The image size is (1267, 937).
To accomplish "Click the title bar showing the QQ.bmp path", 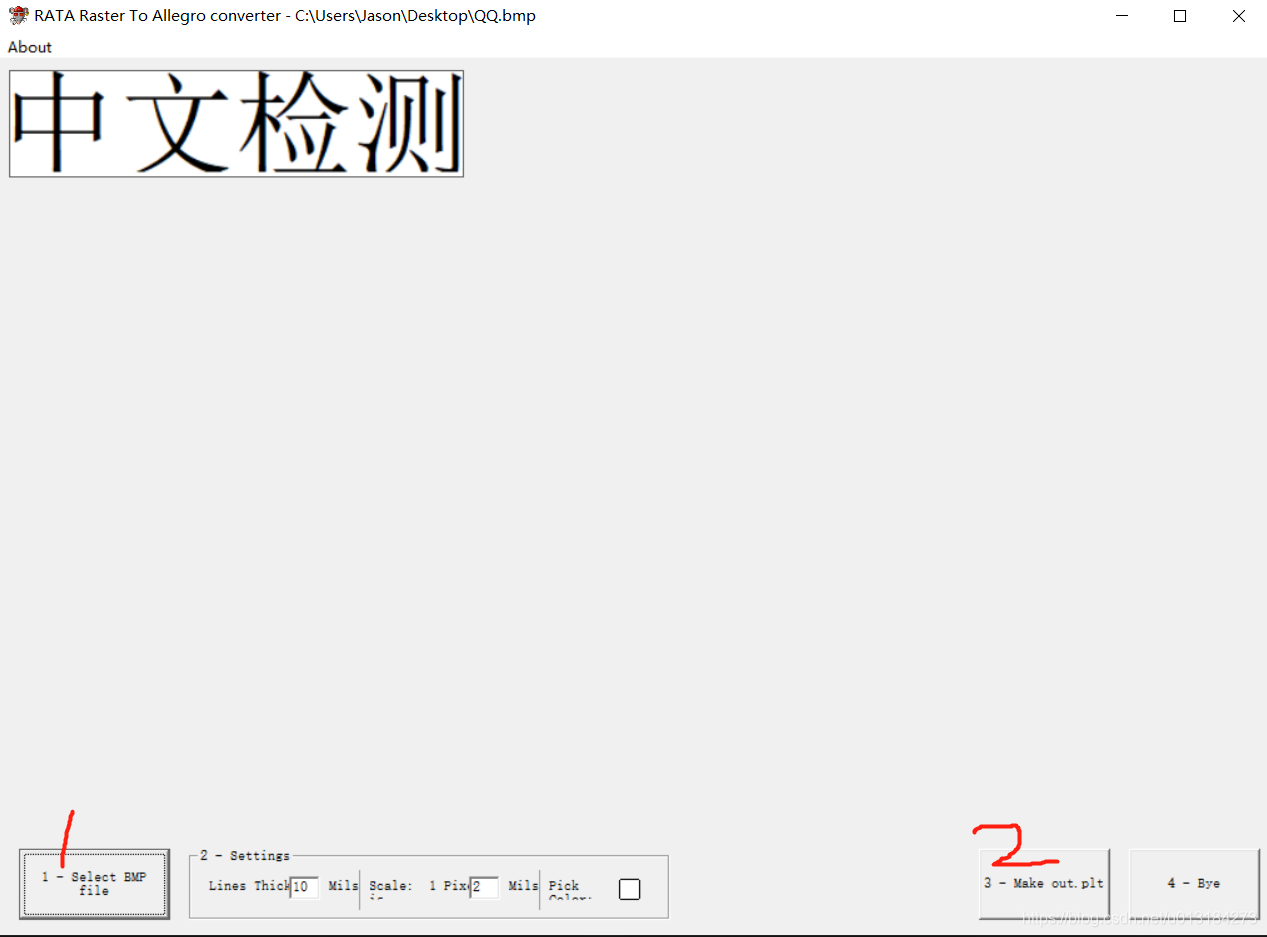I will [x=600, y=16].
